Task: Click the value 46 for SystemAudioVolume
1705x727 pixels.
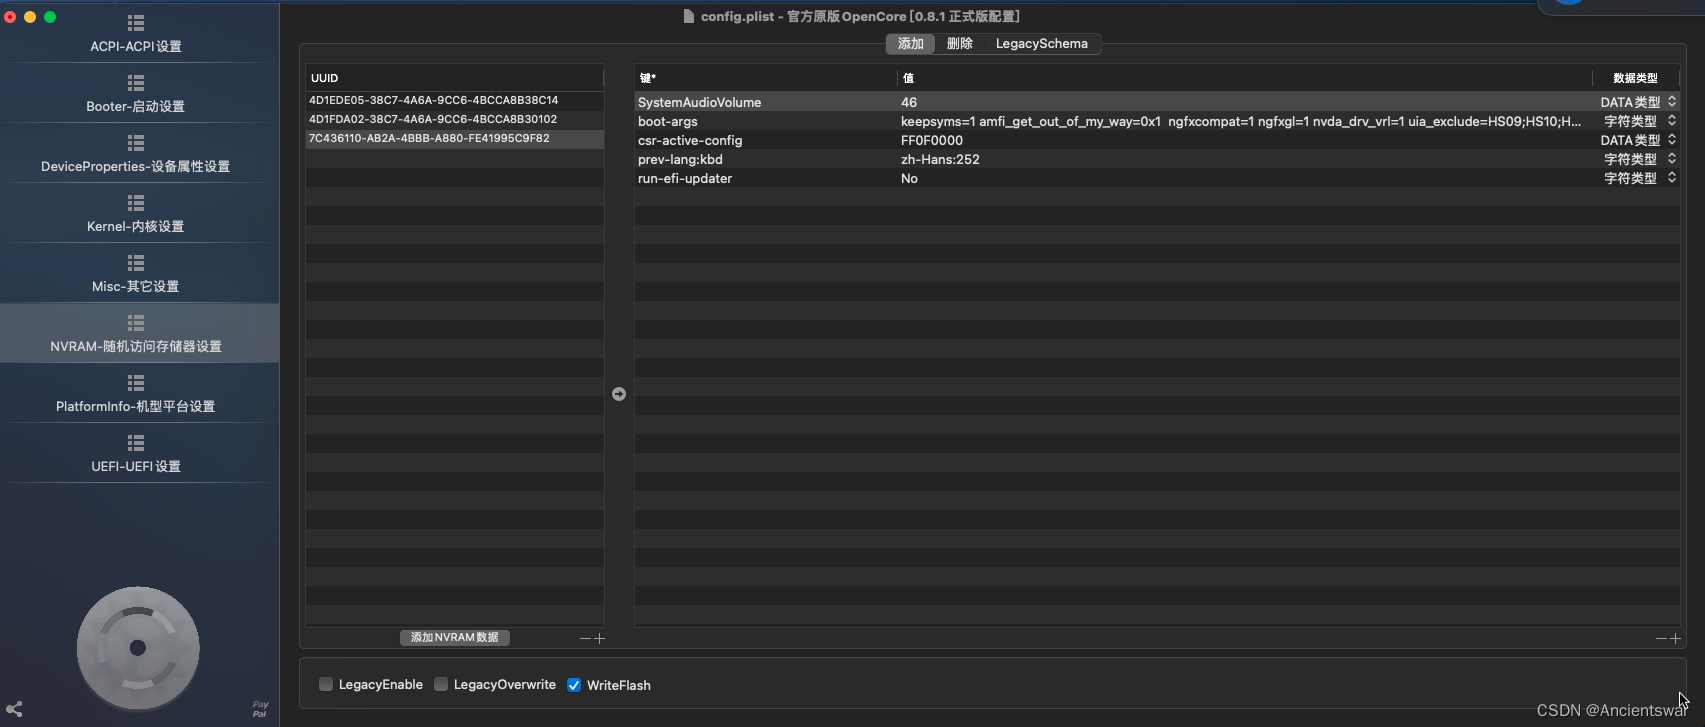Action: (909, 102)
